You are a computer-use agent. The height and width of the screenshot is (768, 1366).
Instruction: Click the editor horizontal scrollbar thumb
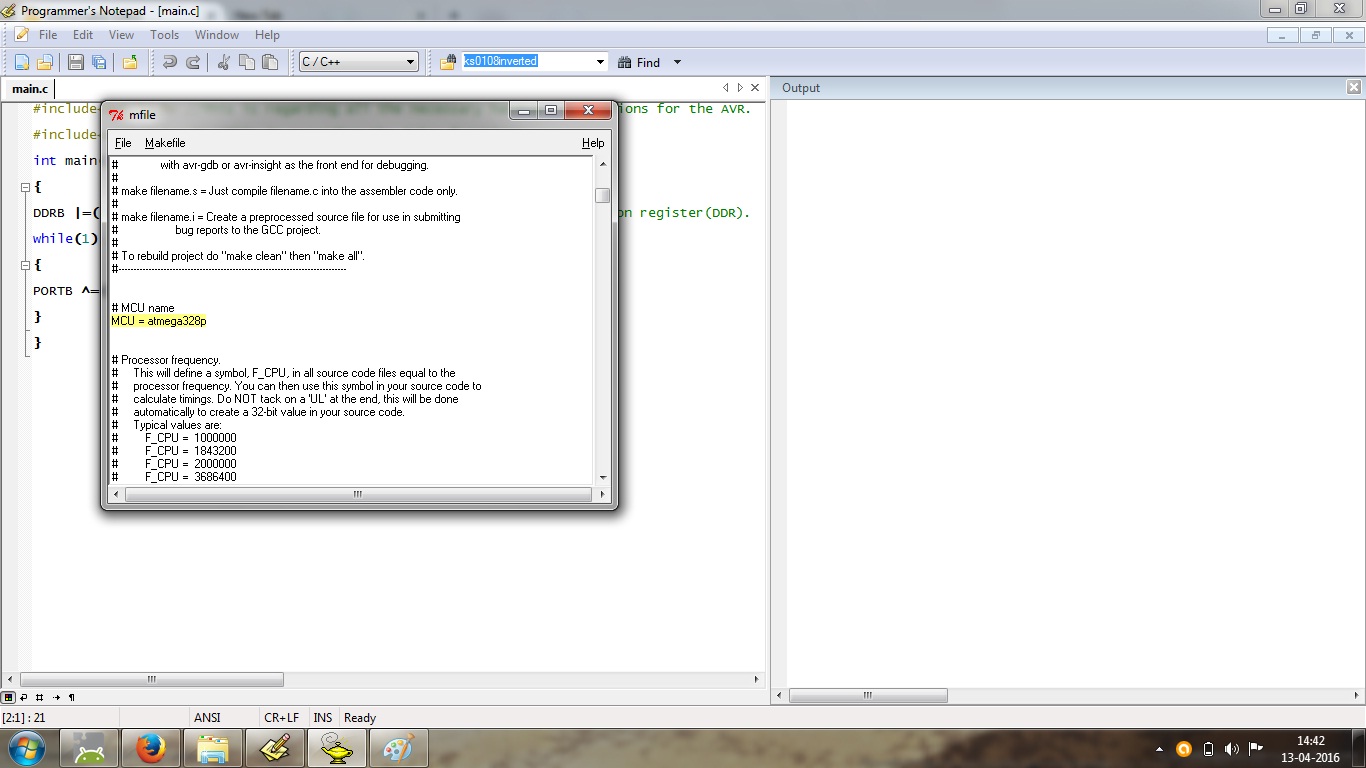coord(152,679)
